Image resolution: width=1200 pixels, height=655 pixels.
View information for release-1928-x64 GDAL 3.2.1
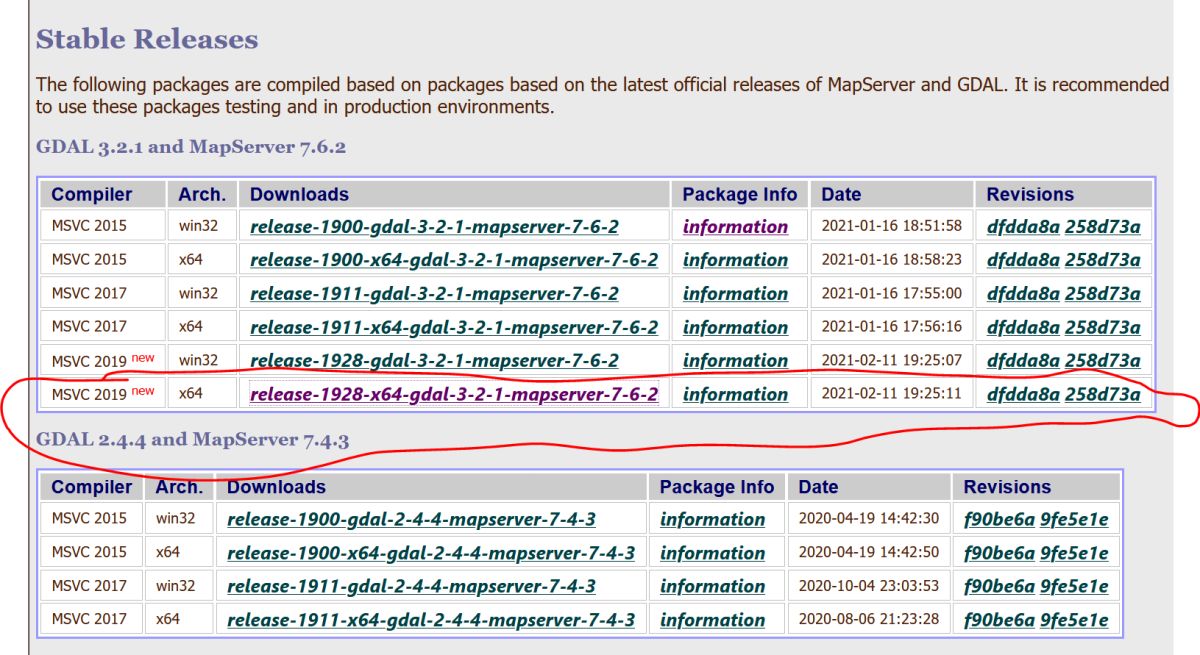click(x=735, y=394)
